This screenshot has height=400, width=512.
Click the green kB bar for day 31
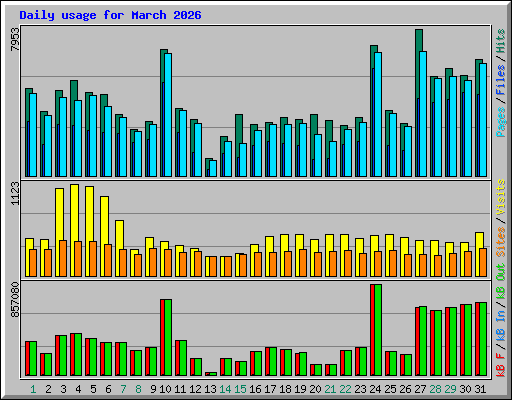(x=483, y=339)
